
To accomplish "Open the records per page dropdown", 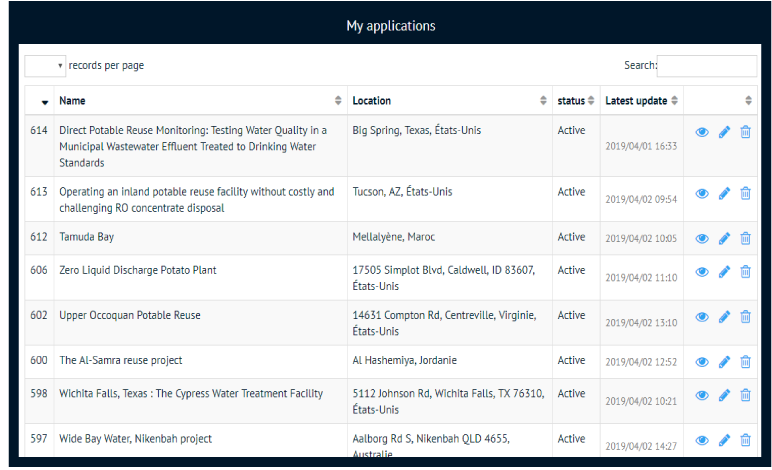I will click(45, 66).
